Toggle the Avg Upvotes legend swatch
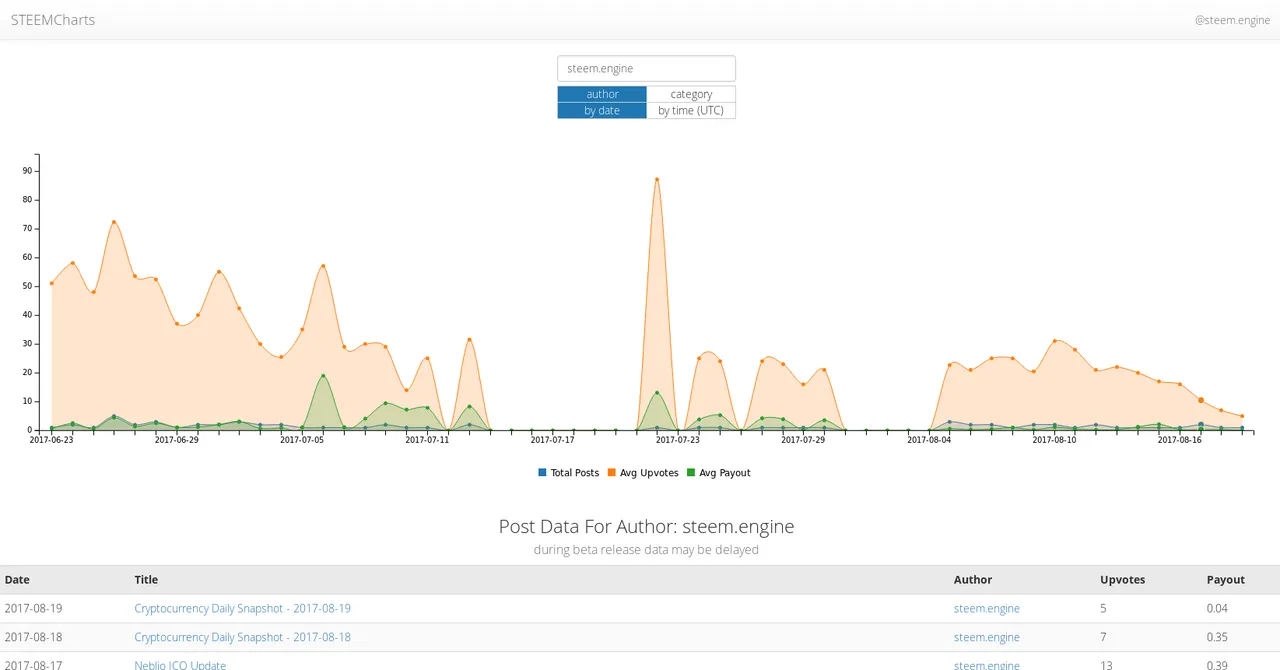 pyautogui.click(x=612, y=473)
